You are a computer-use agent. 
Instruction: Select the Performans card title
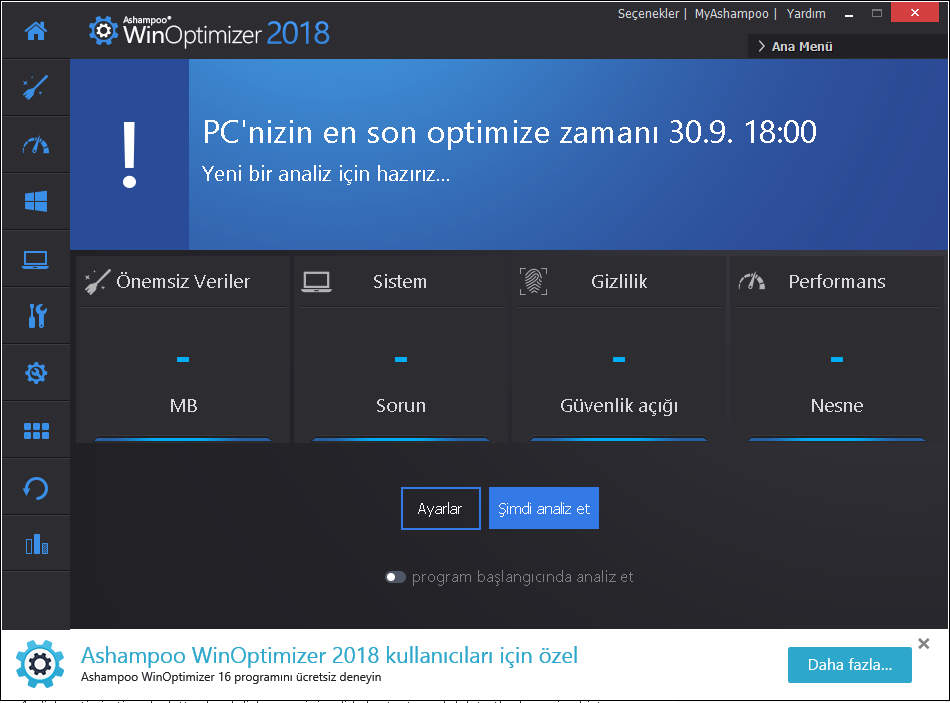(x=837, y=281)
